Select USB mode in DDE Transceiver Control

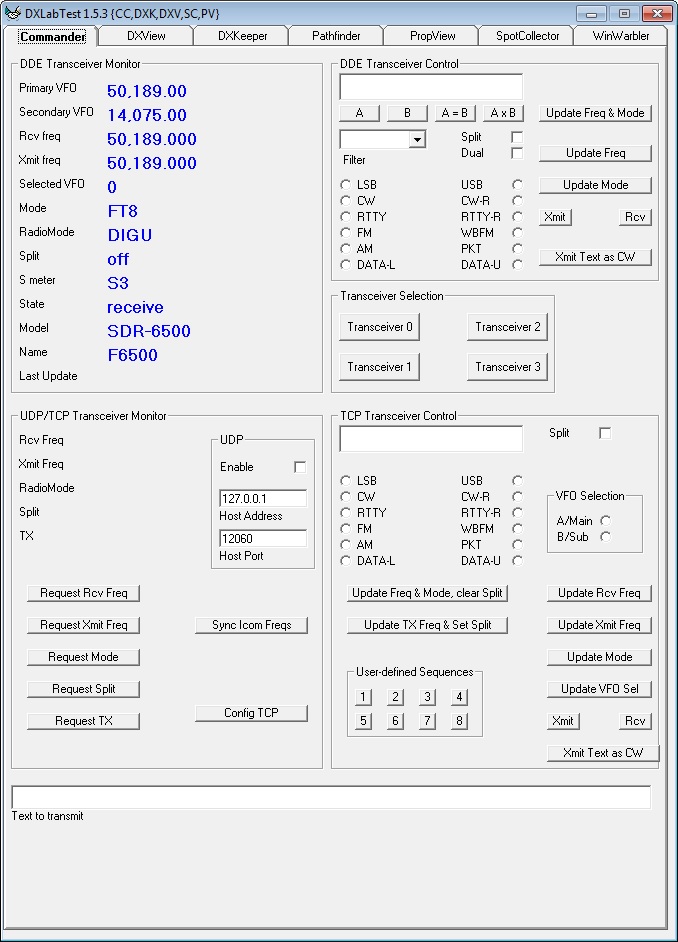coord(517,184)
